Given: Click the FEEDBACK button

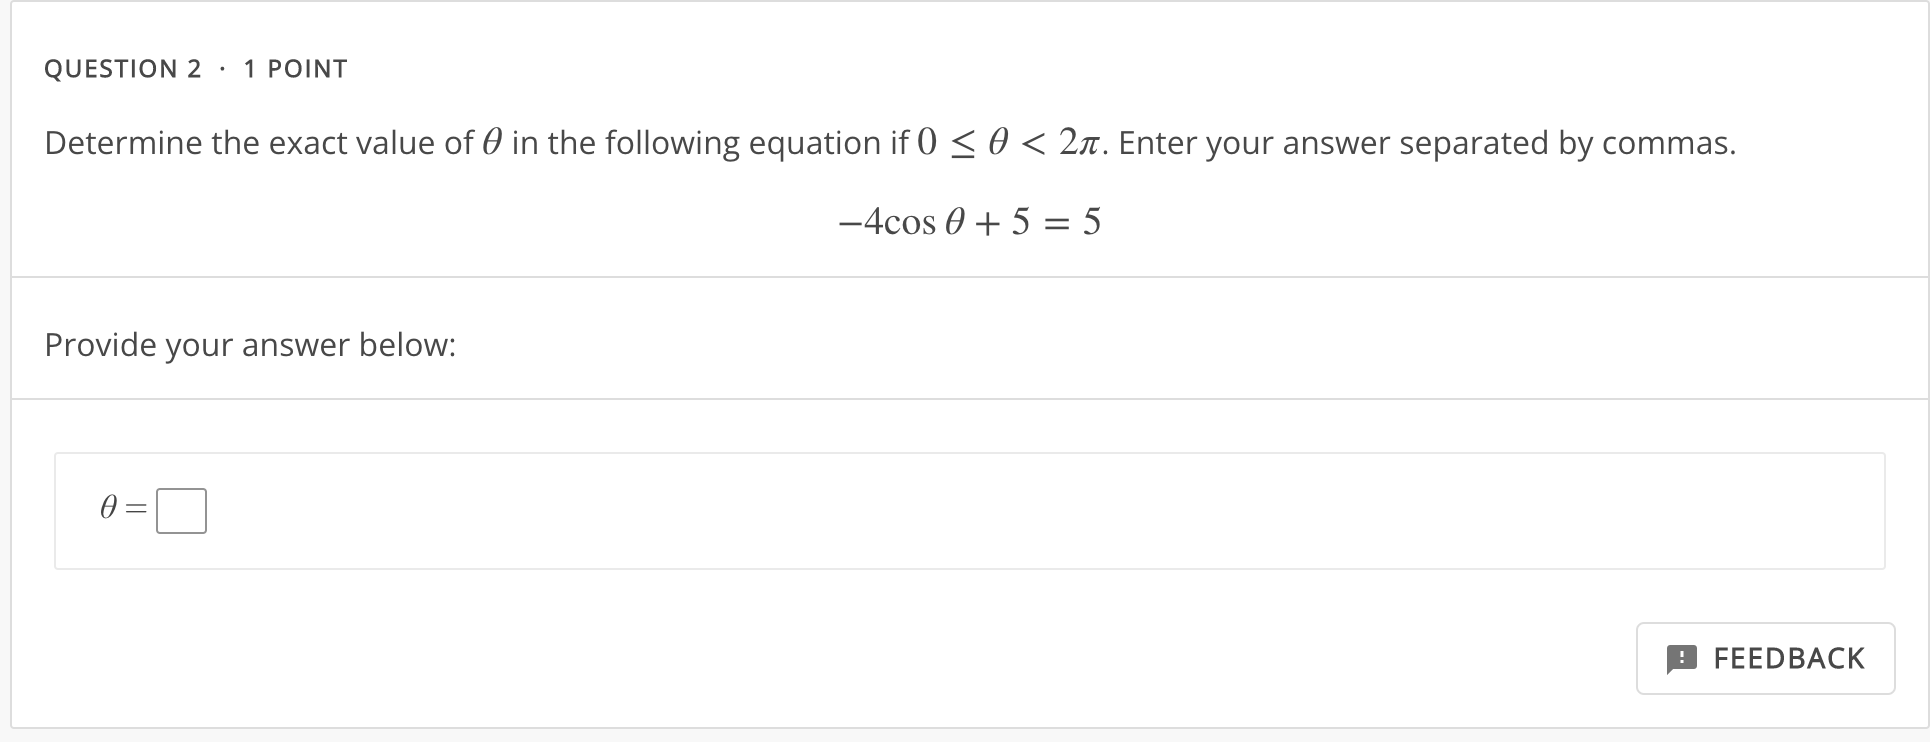Looking at the screenshot, I should coord(1765,658).
